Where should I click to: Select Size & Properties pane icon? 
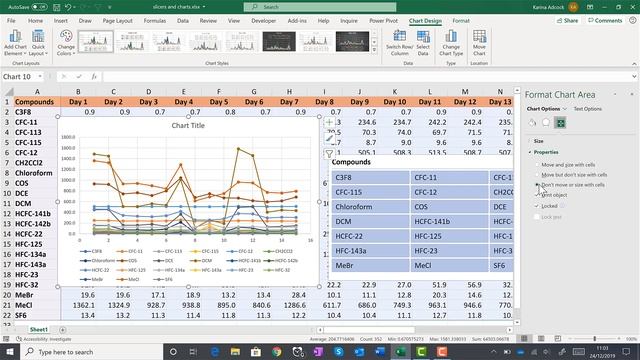560,123
